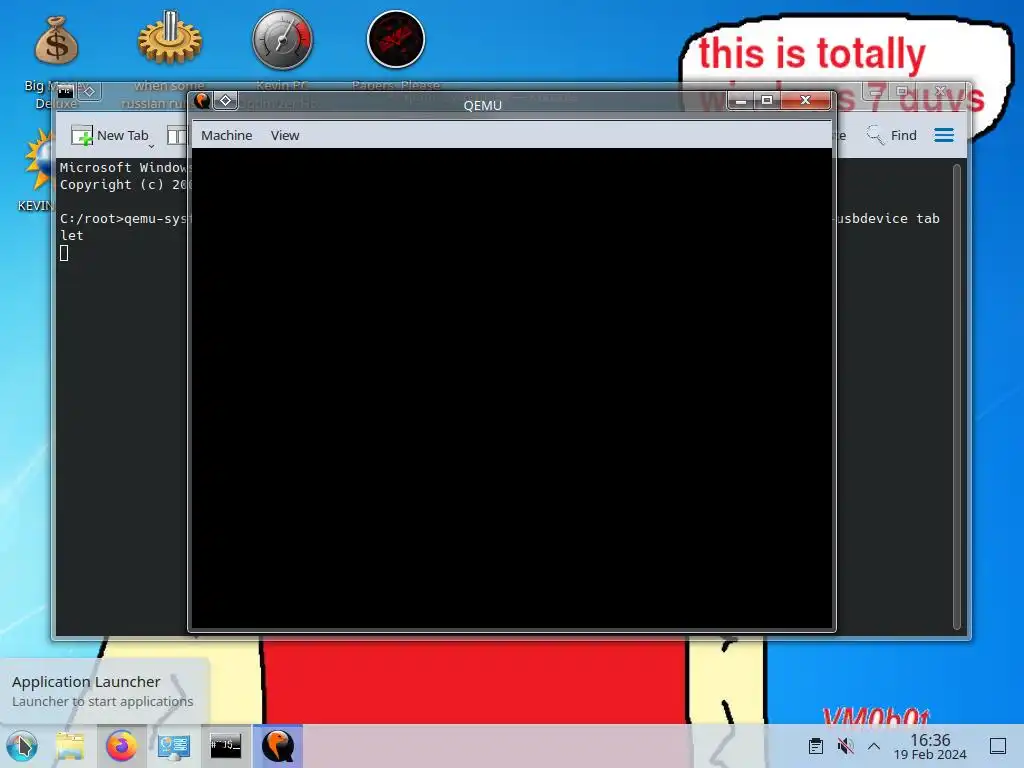Open the Machine menu in QEMU
Image resolution: width=1024 pixels, height=768 pixels.
point(227,135)
